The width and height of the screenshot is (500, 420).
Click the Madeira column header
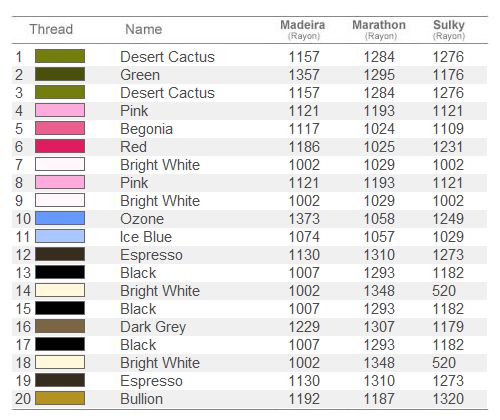click(303, 29)
